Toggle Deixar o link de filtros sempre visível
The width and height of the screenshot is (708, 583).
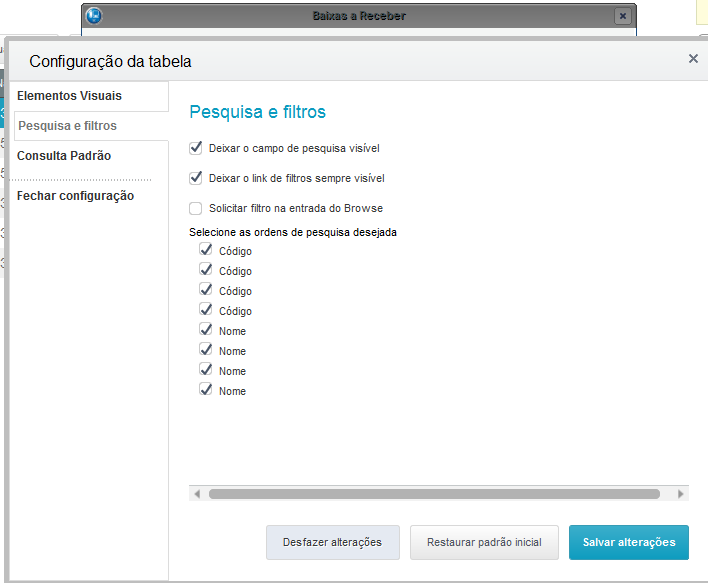(196, 178)
